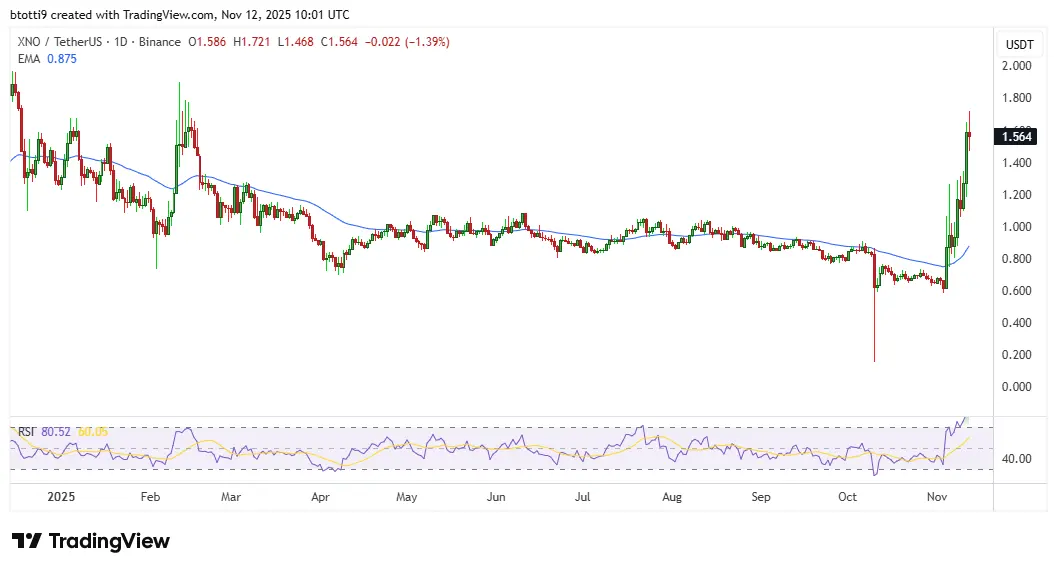Click the Apr marker on time axis

[321, 496]
